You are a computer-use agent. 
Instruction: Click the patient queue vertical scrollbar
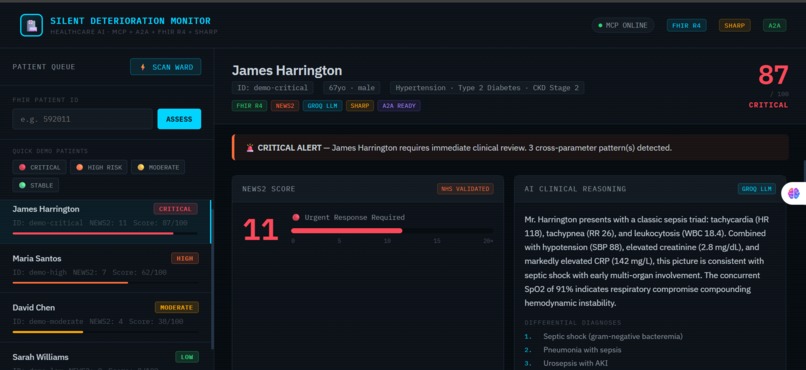pyautogui.click(x=212, y=278)
